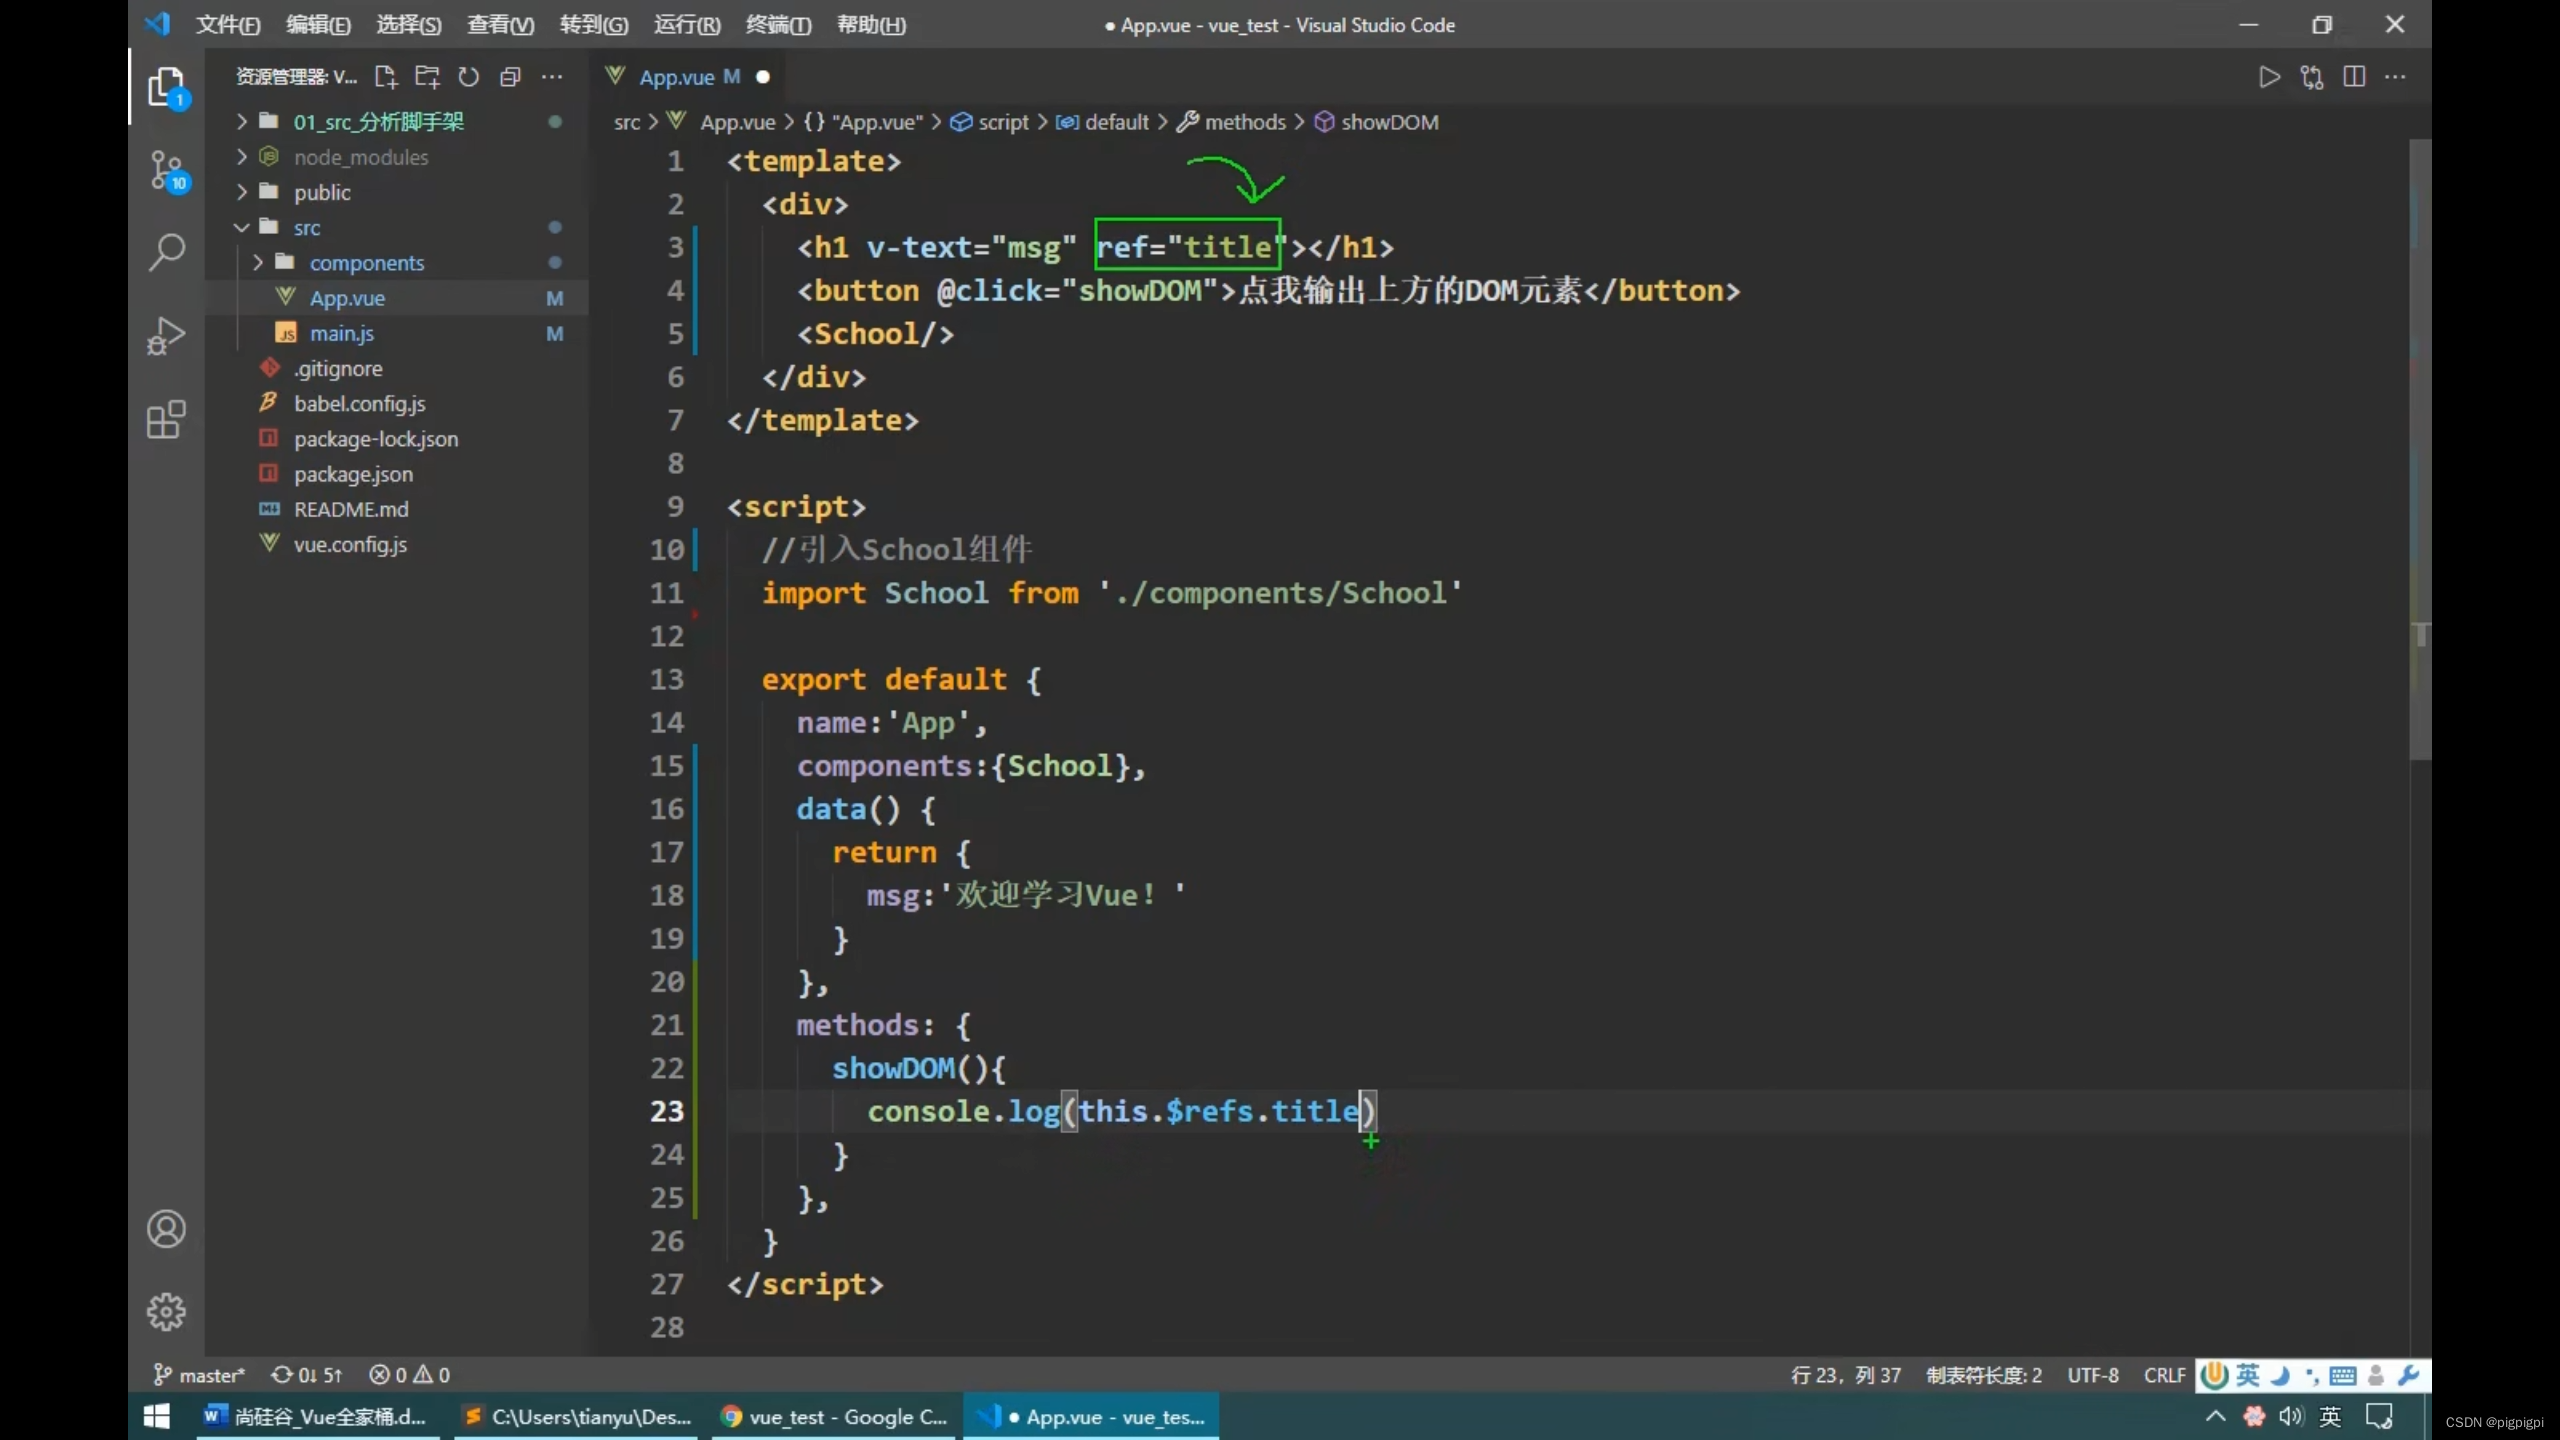Show hidden tray icons arrow
This screenshot has width=2560, height=1440.
pos(2216,1417)
